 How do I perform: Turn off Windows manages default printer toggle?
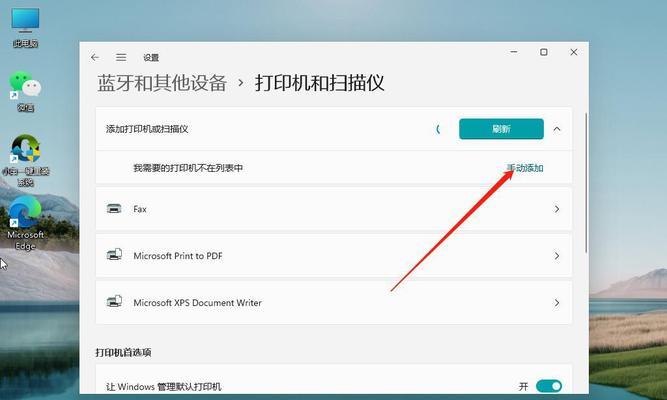[549, 386]
